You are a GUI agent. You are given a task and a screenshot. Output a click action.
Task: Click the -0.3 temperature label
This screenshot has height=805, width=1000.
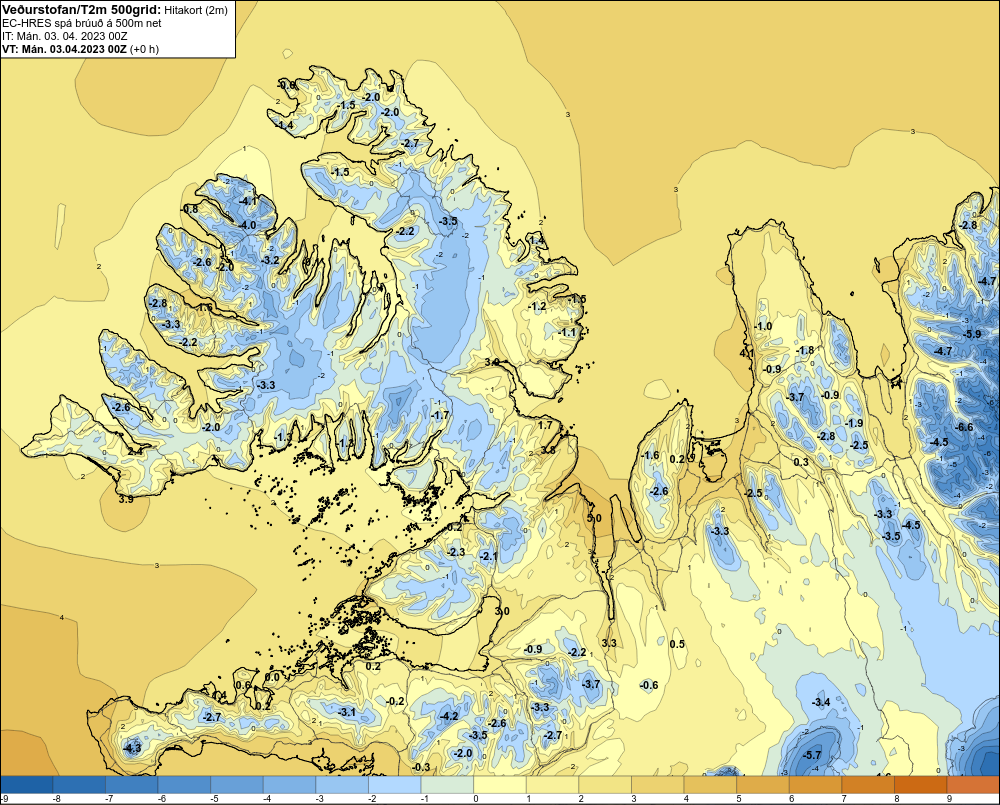coord(421,767)
